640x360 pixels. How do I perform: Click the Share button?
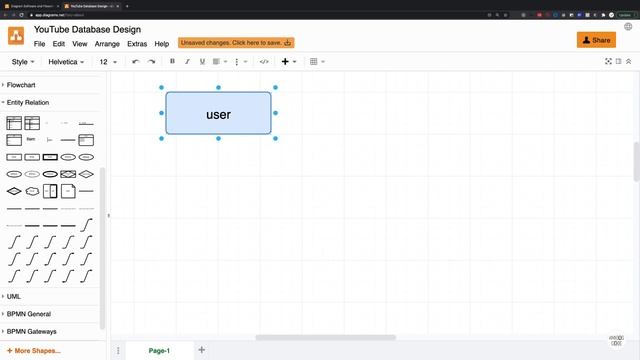[x=596, y=40]
